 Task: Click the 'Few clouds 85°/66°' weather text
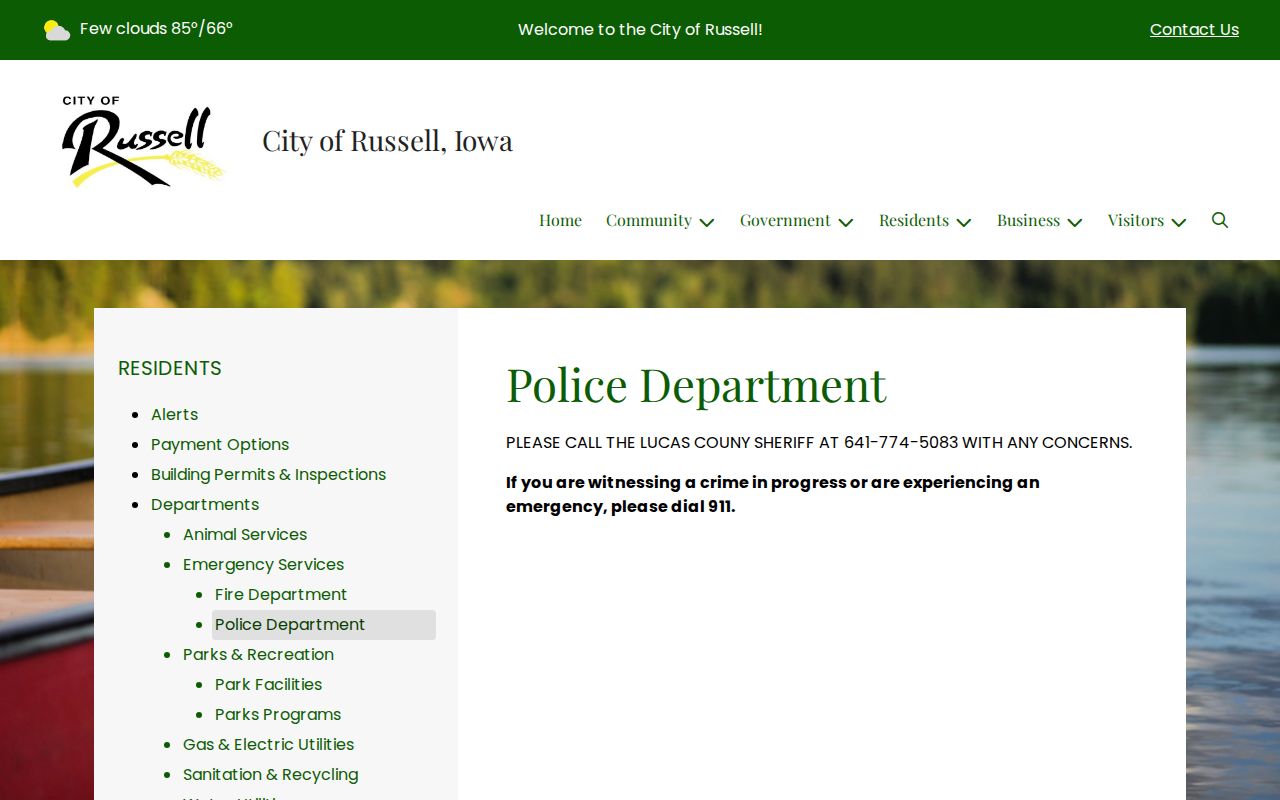pyautogui.click(x=156, y=29)
